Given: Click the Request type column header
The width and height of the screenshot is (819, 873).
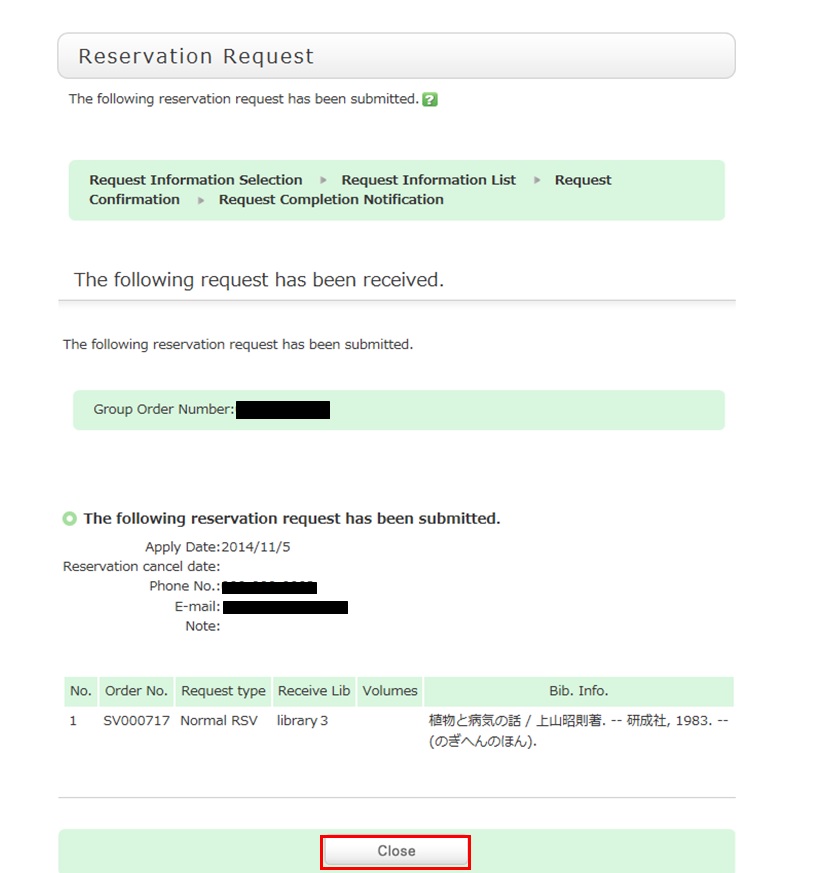Looking at the screenshot, I should (223, 691).
